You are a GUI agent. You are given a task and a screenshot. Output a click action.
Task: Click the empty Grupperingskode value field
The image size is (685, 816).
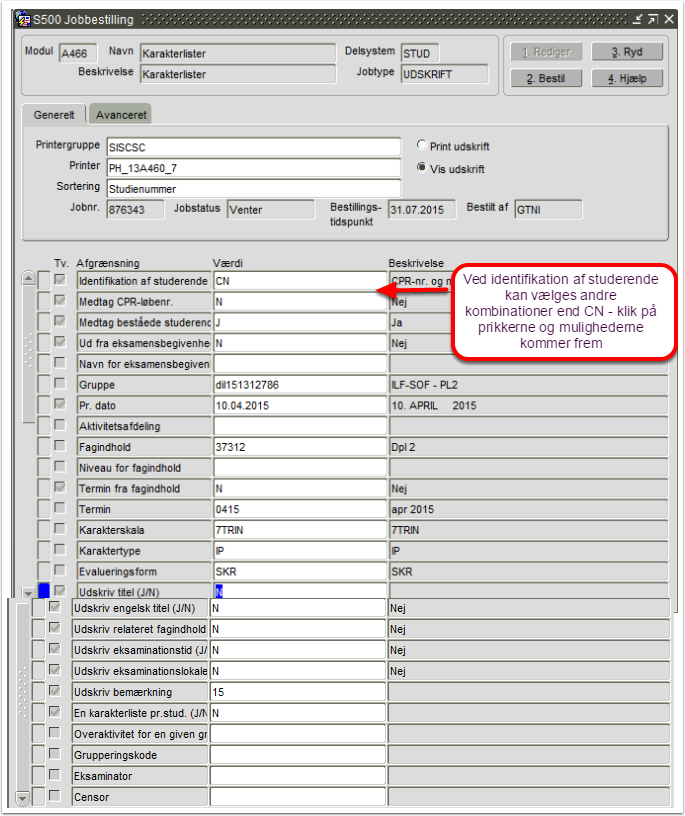click(x=298, y=755)
